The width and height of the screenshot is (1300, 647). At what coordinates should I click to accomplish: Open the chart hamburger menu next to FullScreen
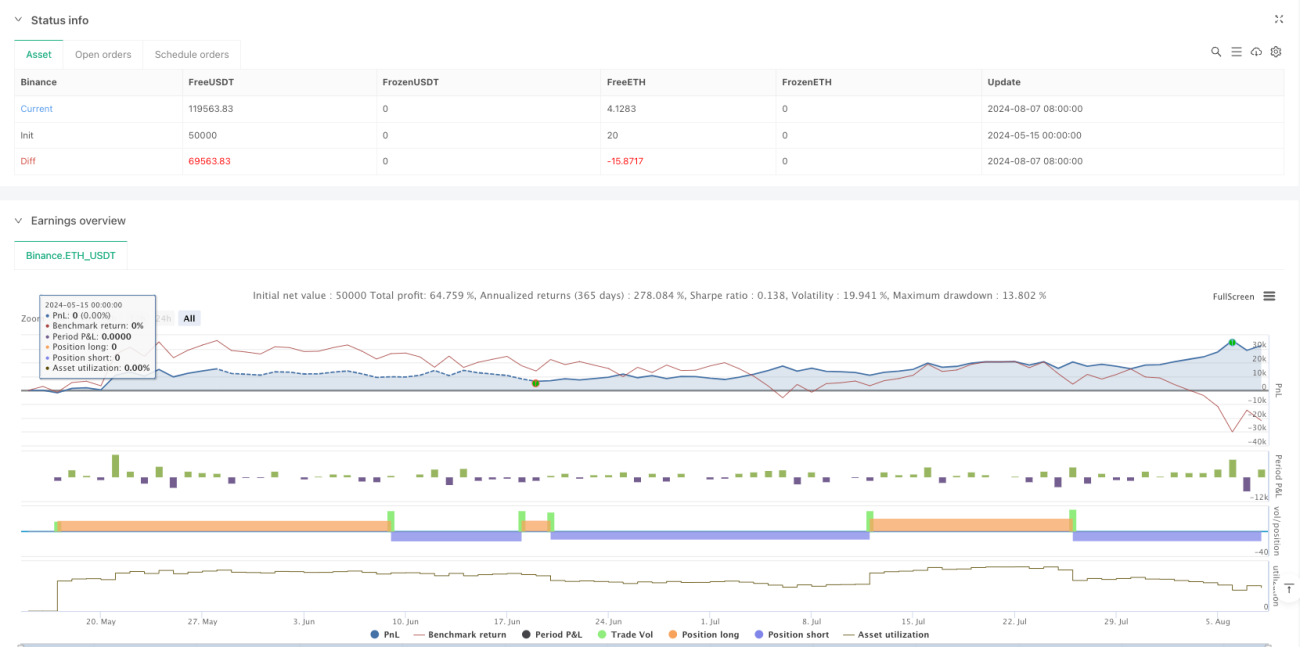1269,296
